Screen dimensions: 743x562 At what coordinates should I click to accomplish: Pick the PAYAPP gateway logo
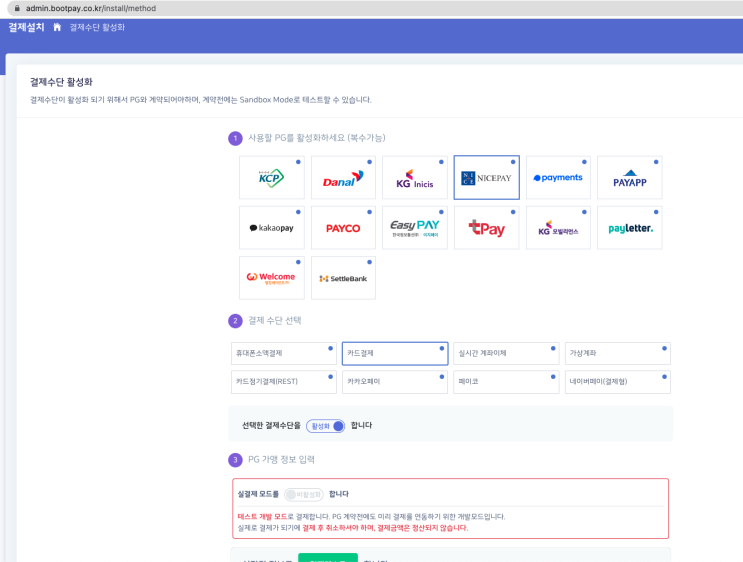[629, 178]
